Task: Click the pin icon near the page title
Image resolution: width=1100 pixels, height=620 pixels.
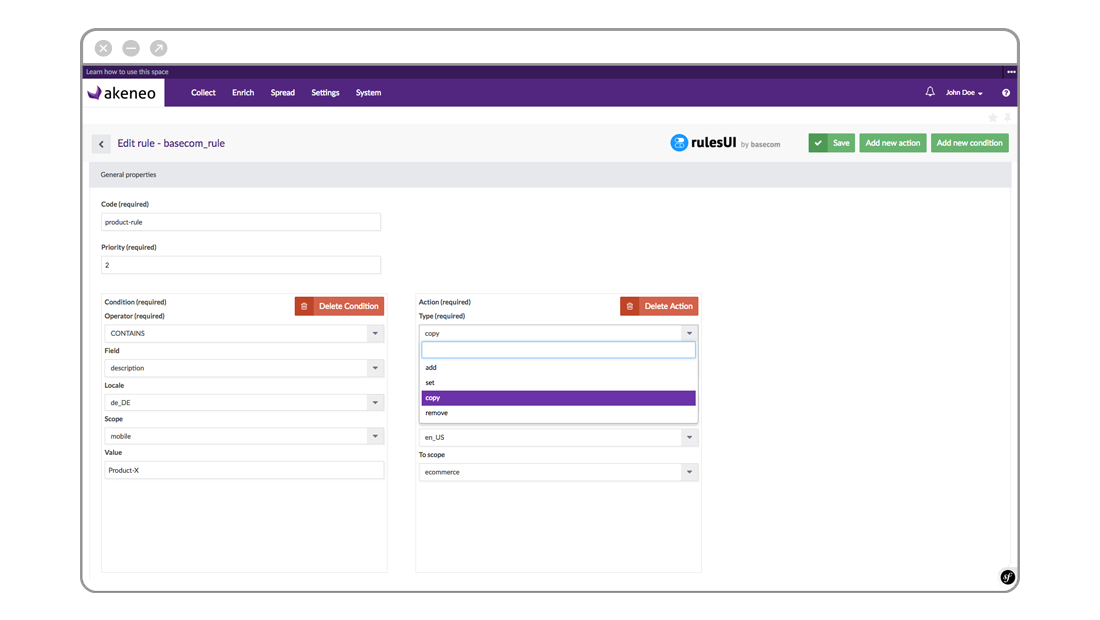Action: click(1007, 117)
